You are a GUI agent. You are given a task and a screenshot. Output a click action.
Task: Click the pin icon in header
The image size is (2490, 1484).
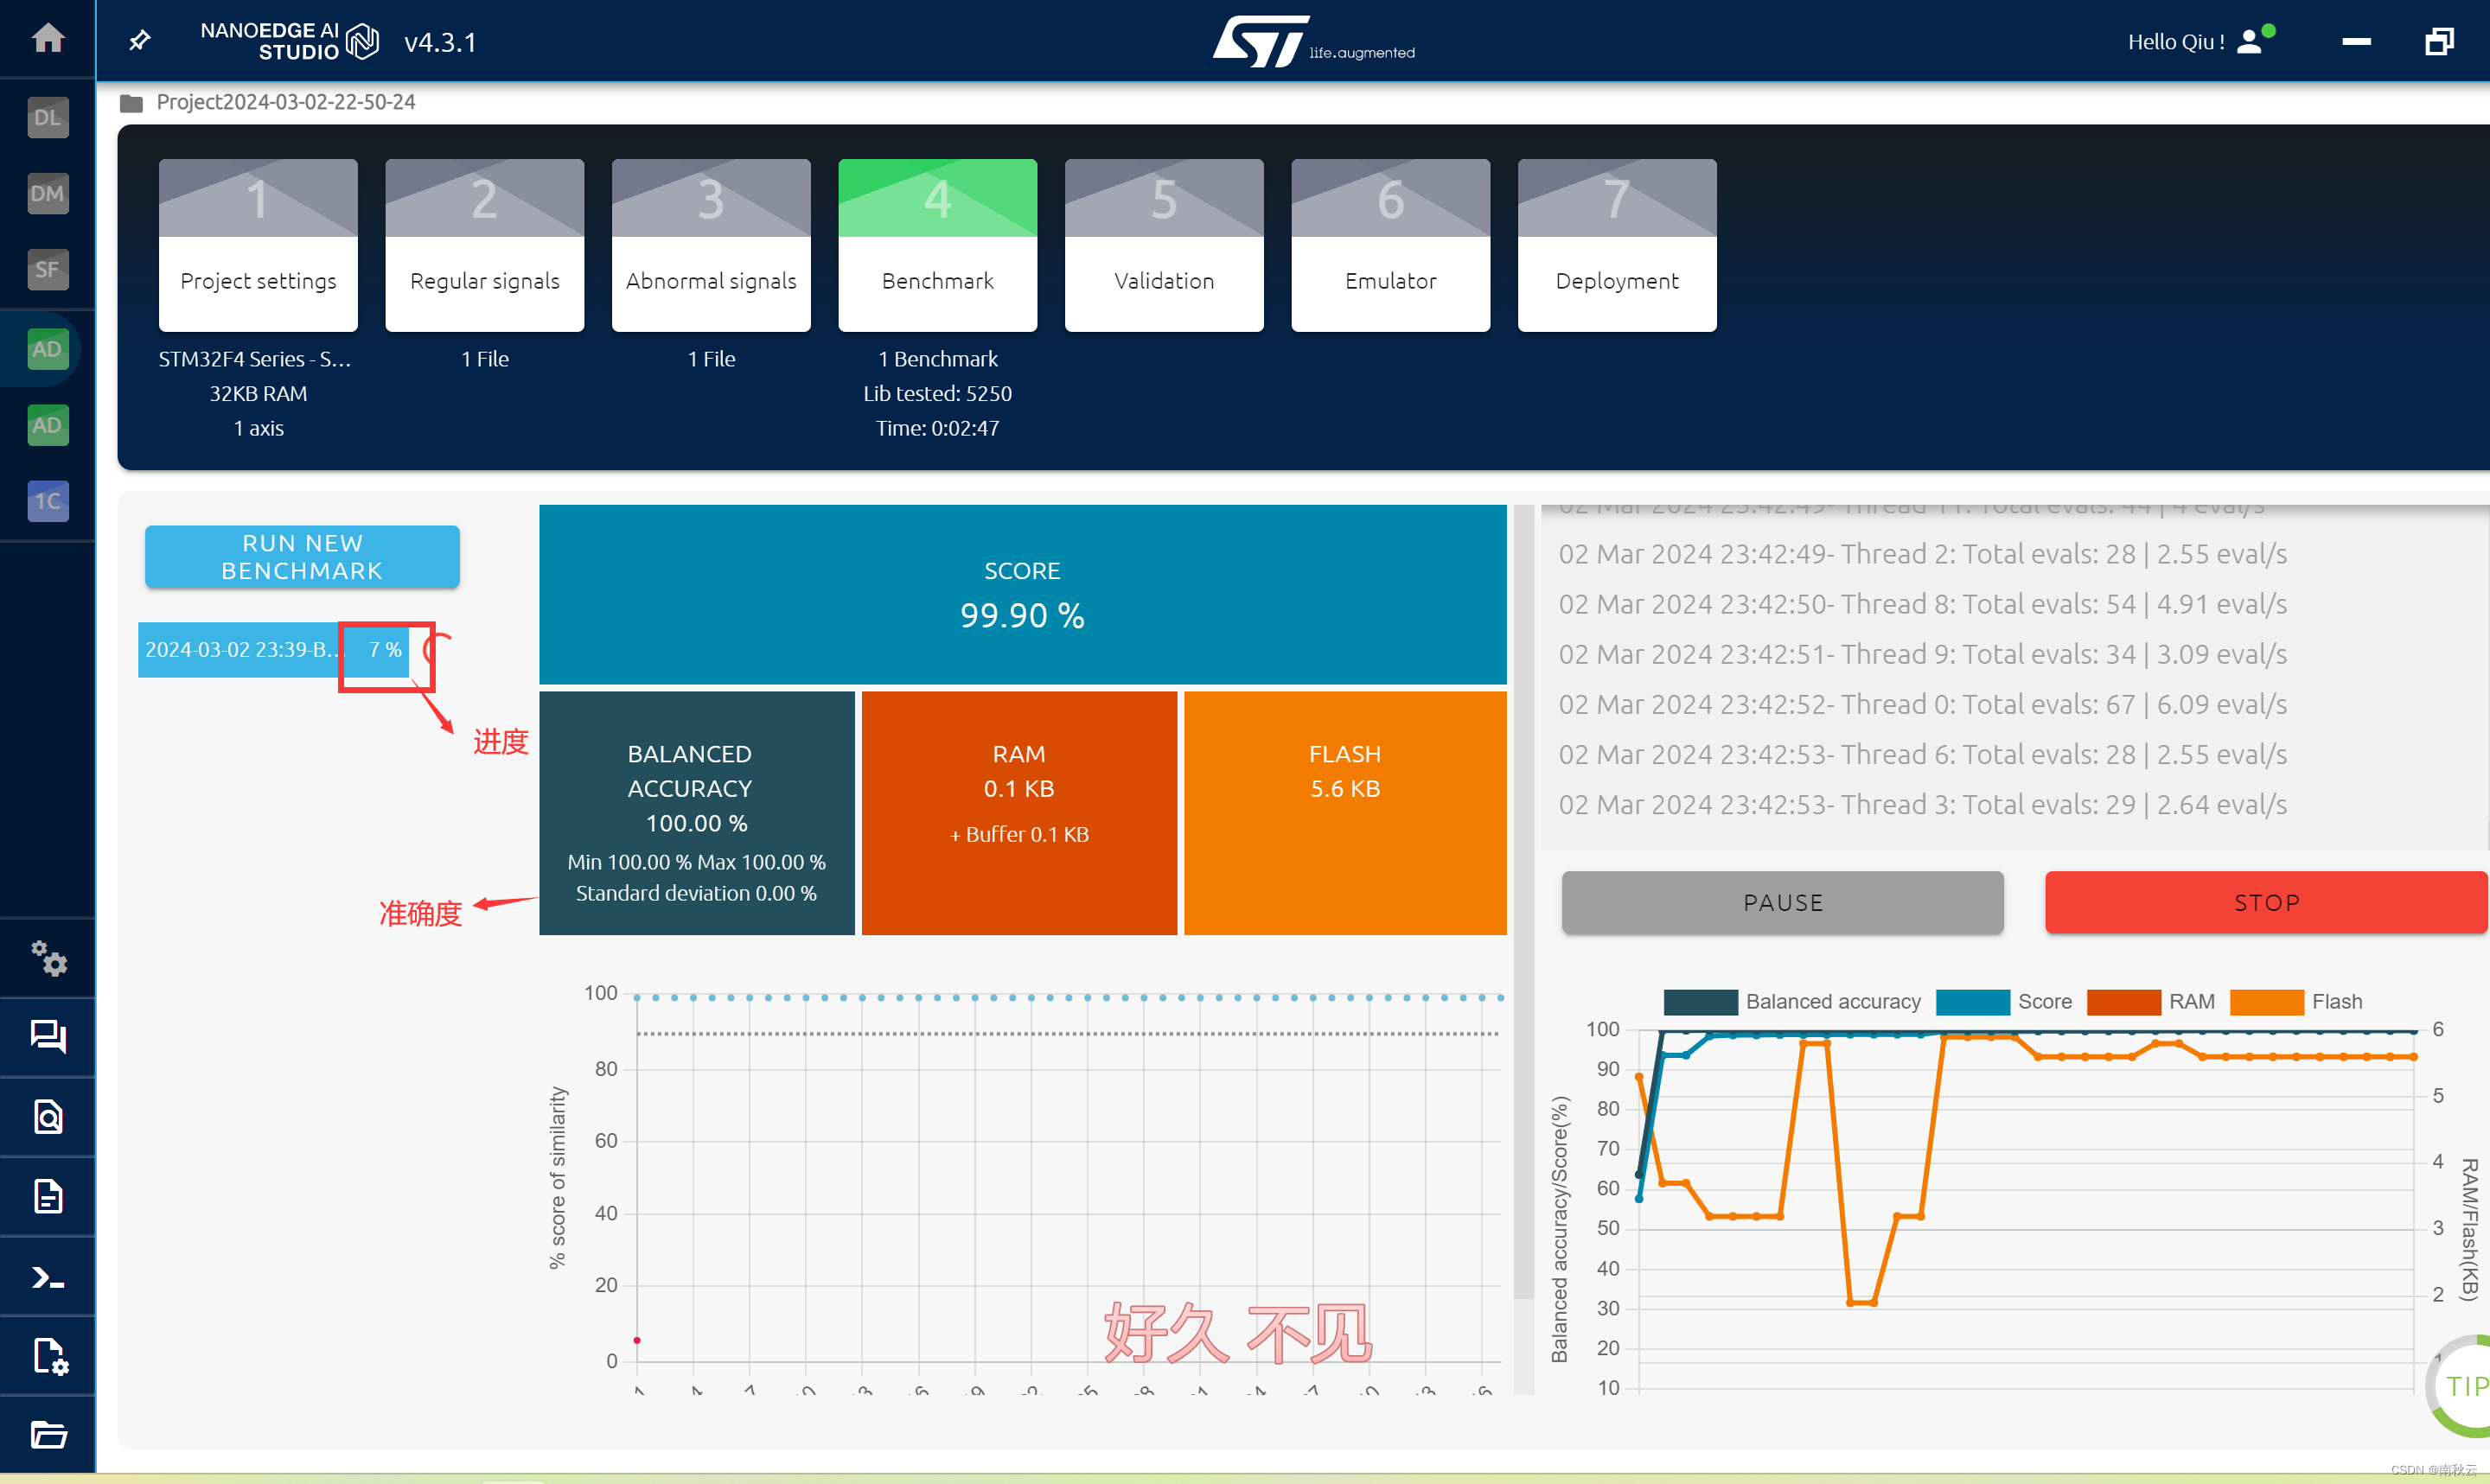140,41
